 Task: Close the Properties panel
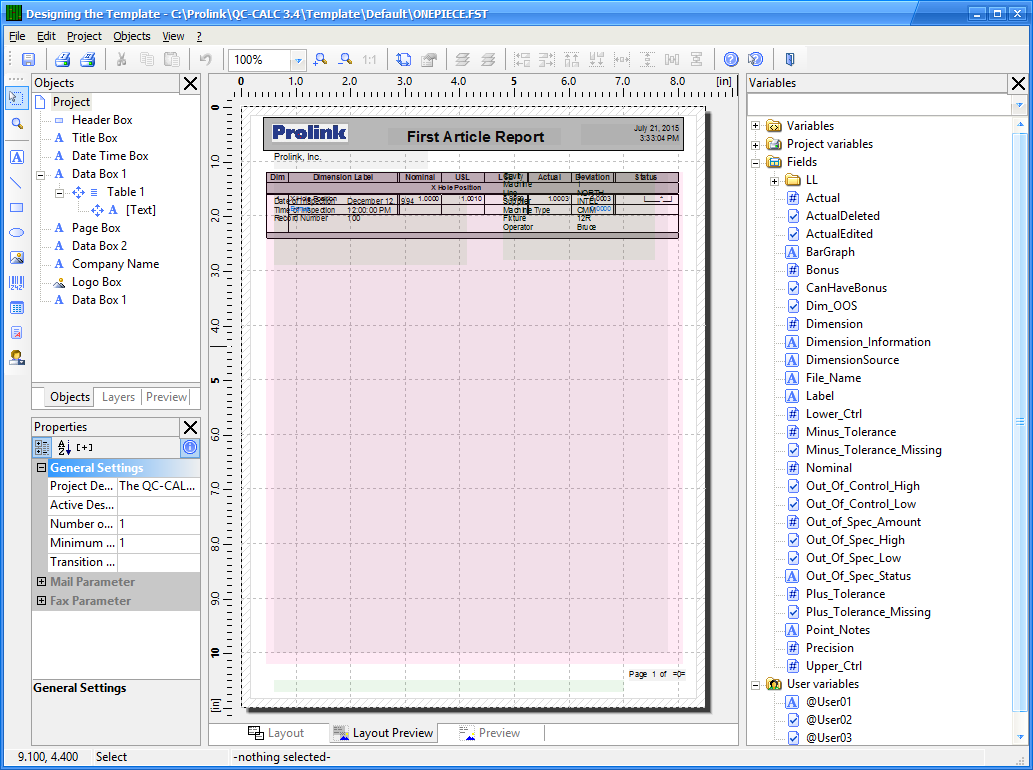click(190, 427)
